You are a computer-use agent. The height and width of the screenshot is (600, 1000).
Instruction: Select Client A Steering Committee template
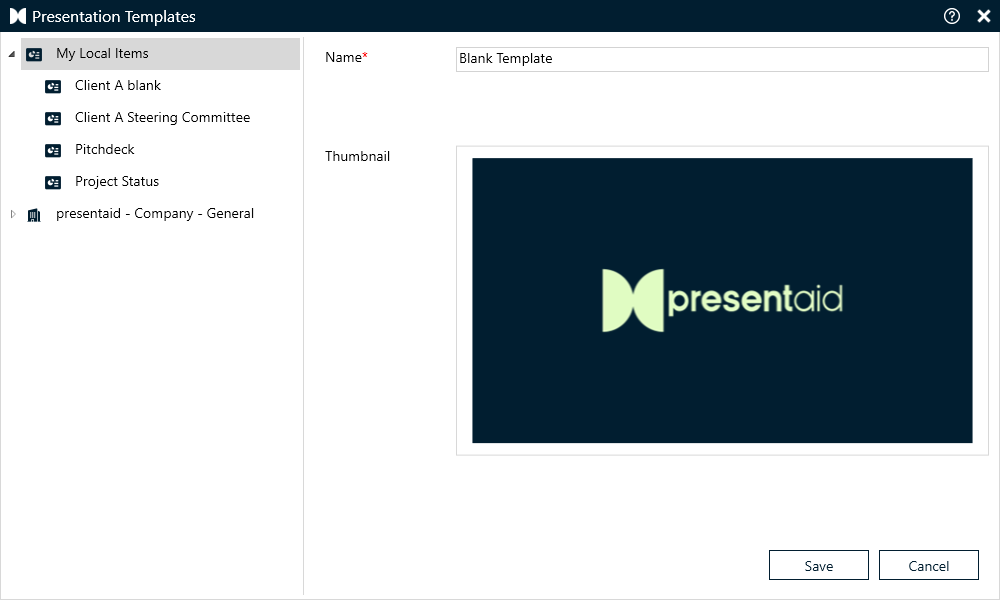tap(162, 117)
